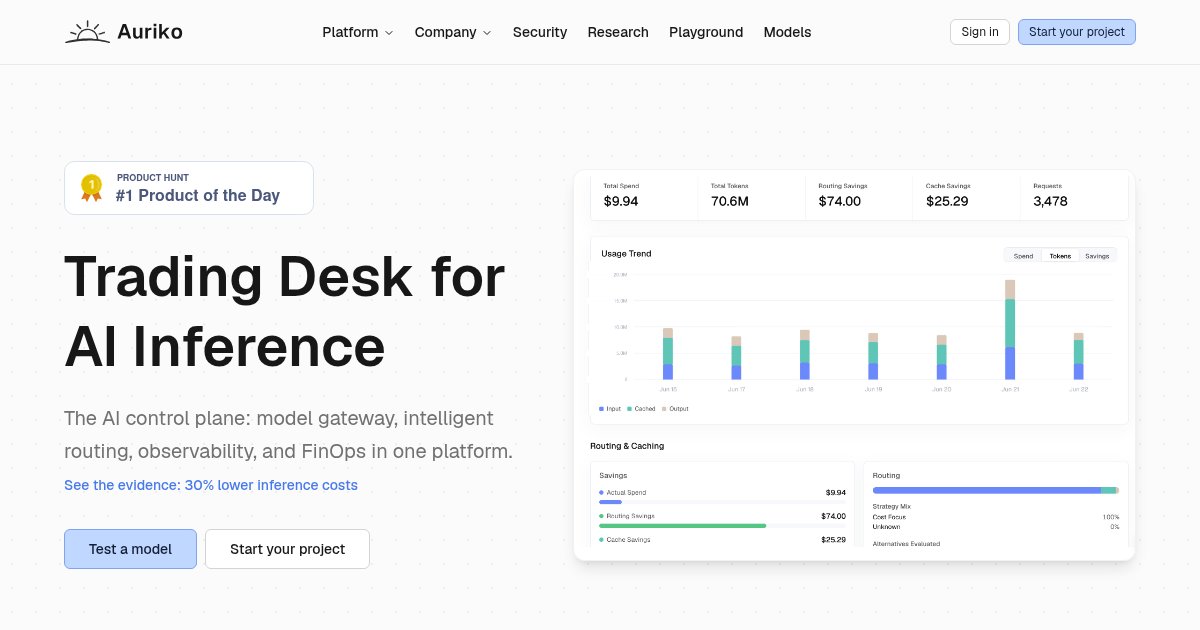Click the chart bar for Jun 18

tap(805, 355)
